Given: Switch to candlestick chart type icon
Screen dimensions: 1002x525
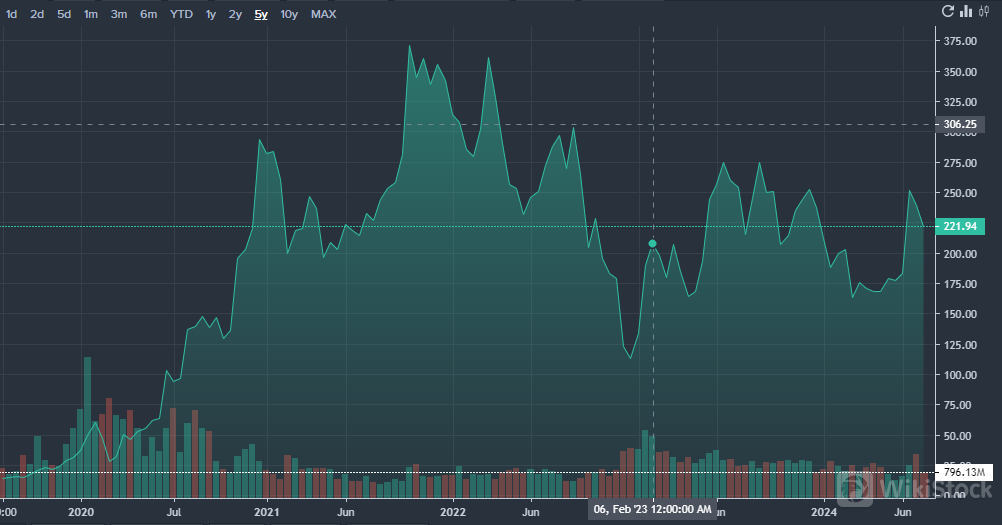Looking at the screenshot, I should click(x=985, y=12).
